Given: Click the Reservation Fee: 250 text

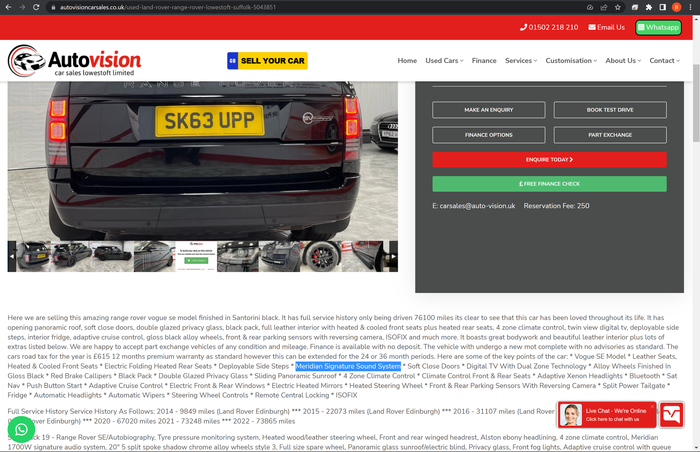Looking at the screenshot, I should coord(556,206).
